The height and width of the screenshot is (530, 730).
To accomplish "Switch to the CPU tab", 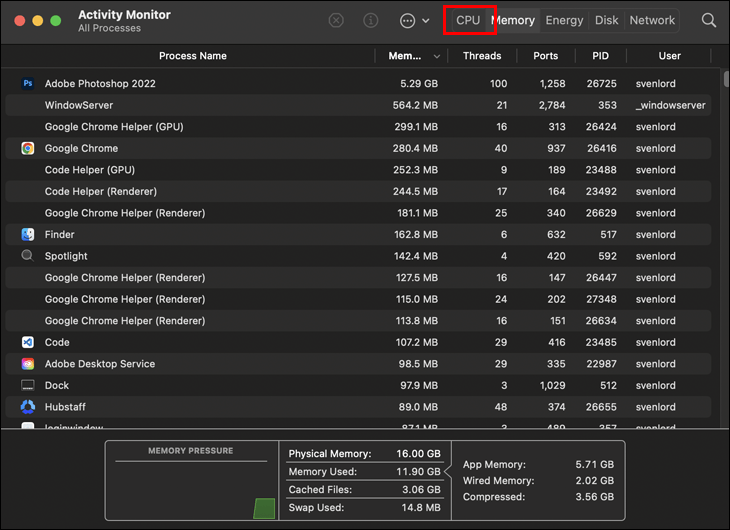I will 468,20.
